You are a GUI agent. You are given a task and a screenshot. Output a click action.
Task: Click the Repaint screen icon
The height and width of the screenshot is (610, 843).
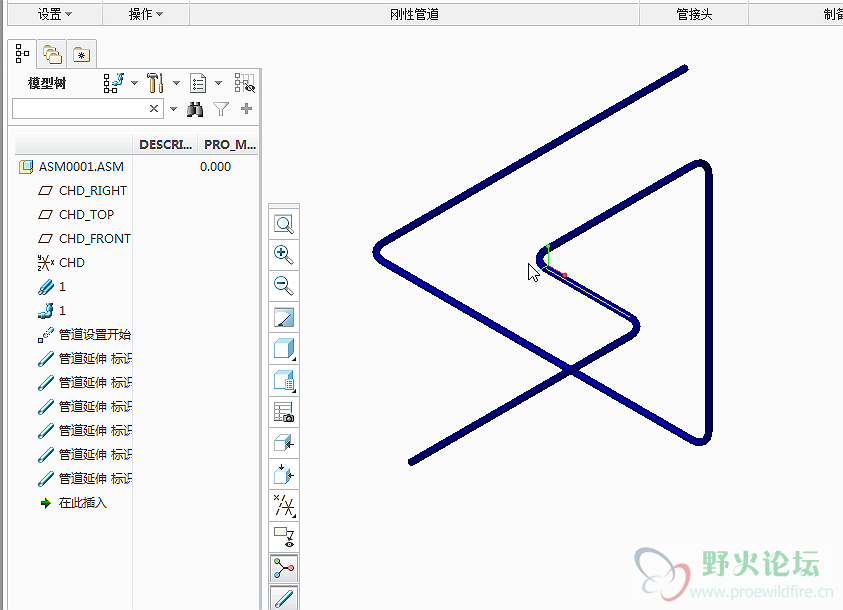[283, 317]
